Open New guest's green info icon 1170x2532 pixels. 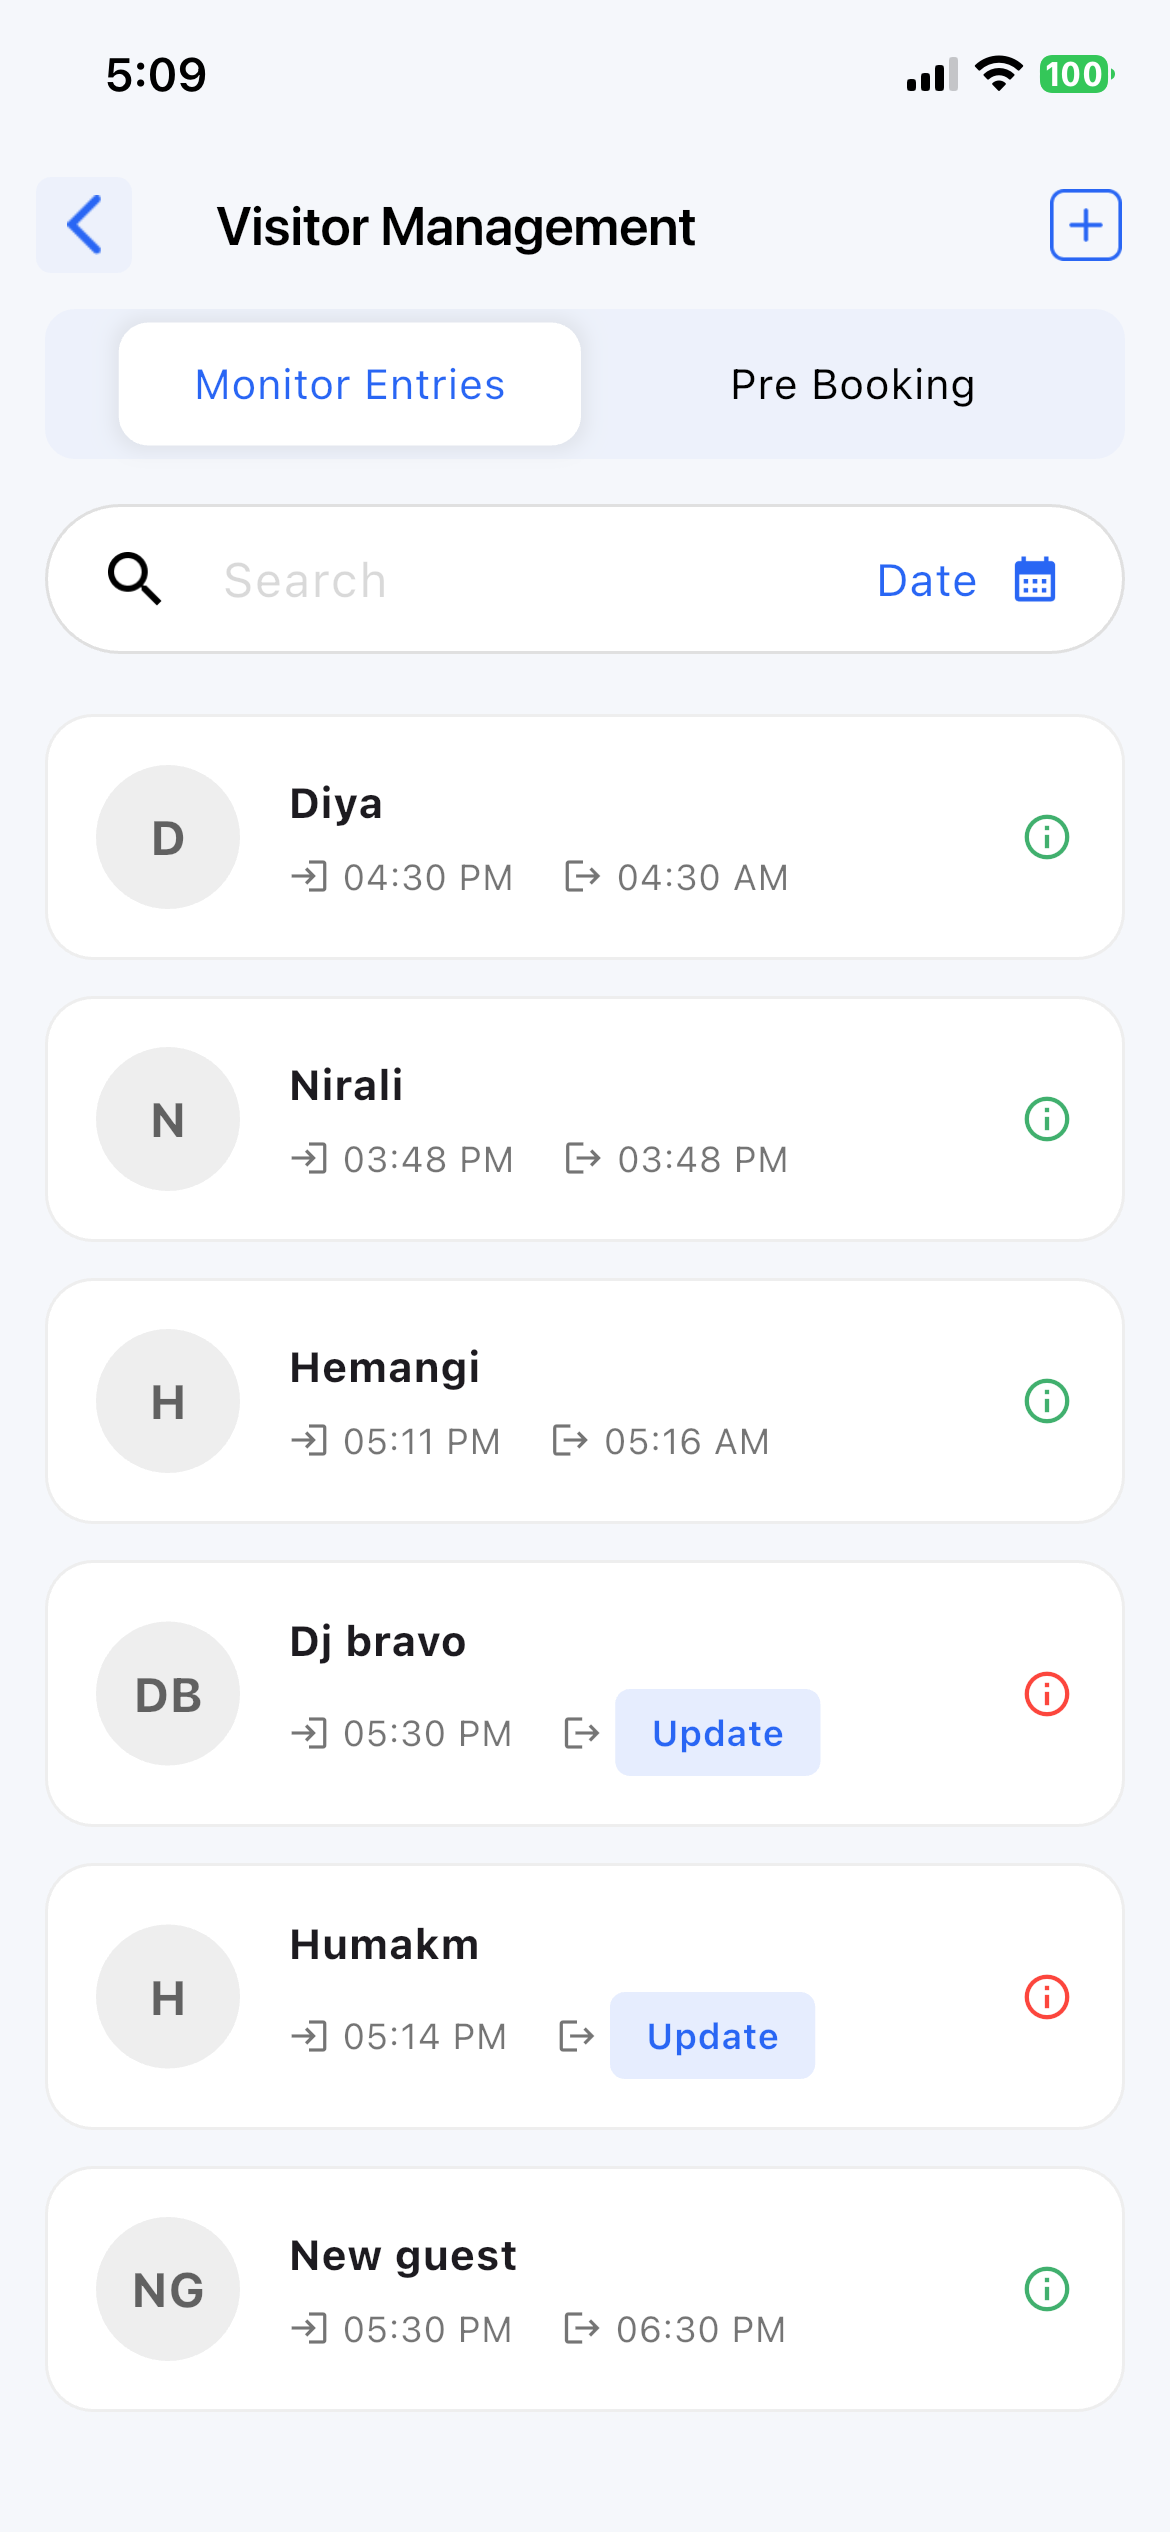pos(1047,2289)
